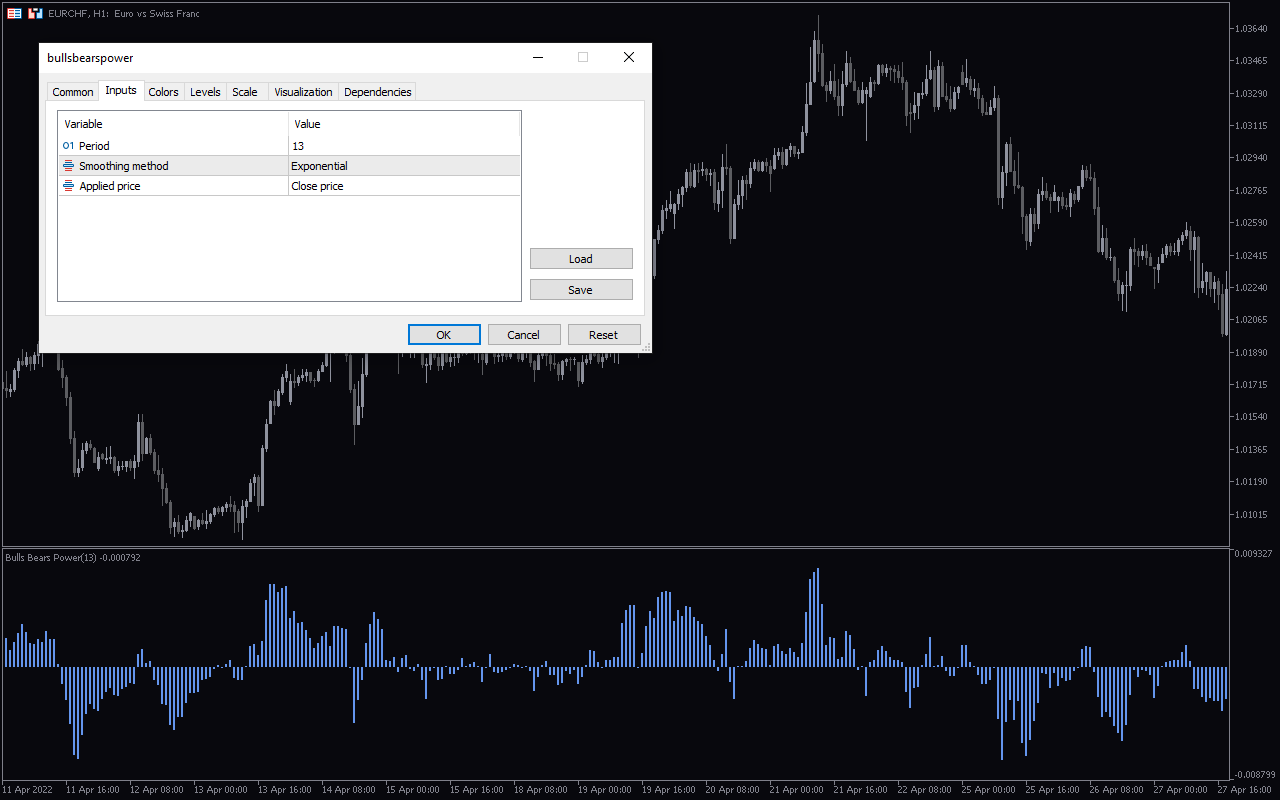Switch to the Dependencies tab
Viewport: 1280px width, 800px height.
click(x=378, y=92)
